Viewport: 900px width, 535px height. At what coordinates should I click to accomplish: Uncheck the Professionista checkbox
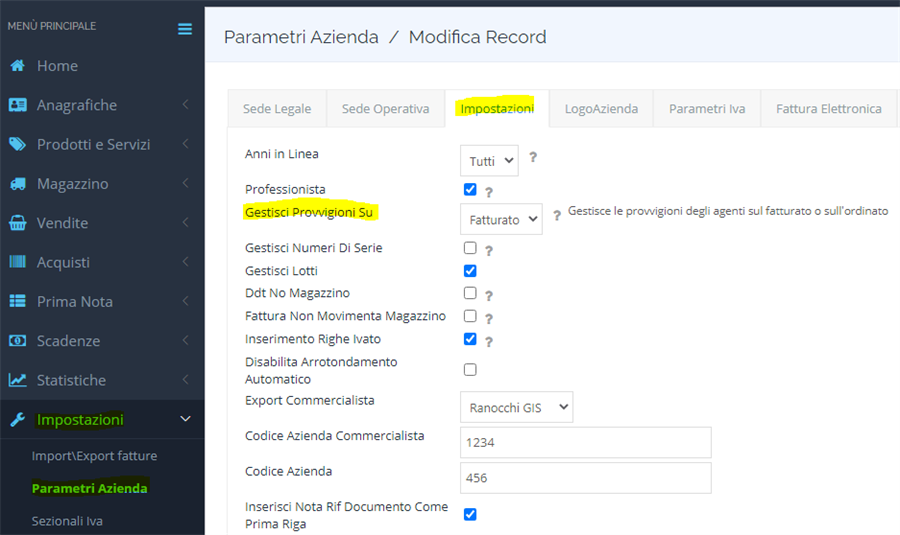470,189
